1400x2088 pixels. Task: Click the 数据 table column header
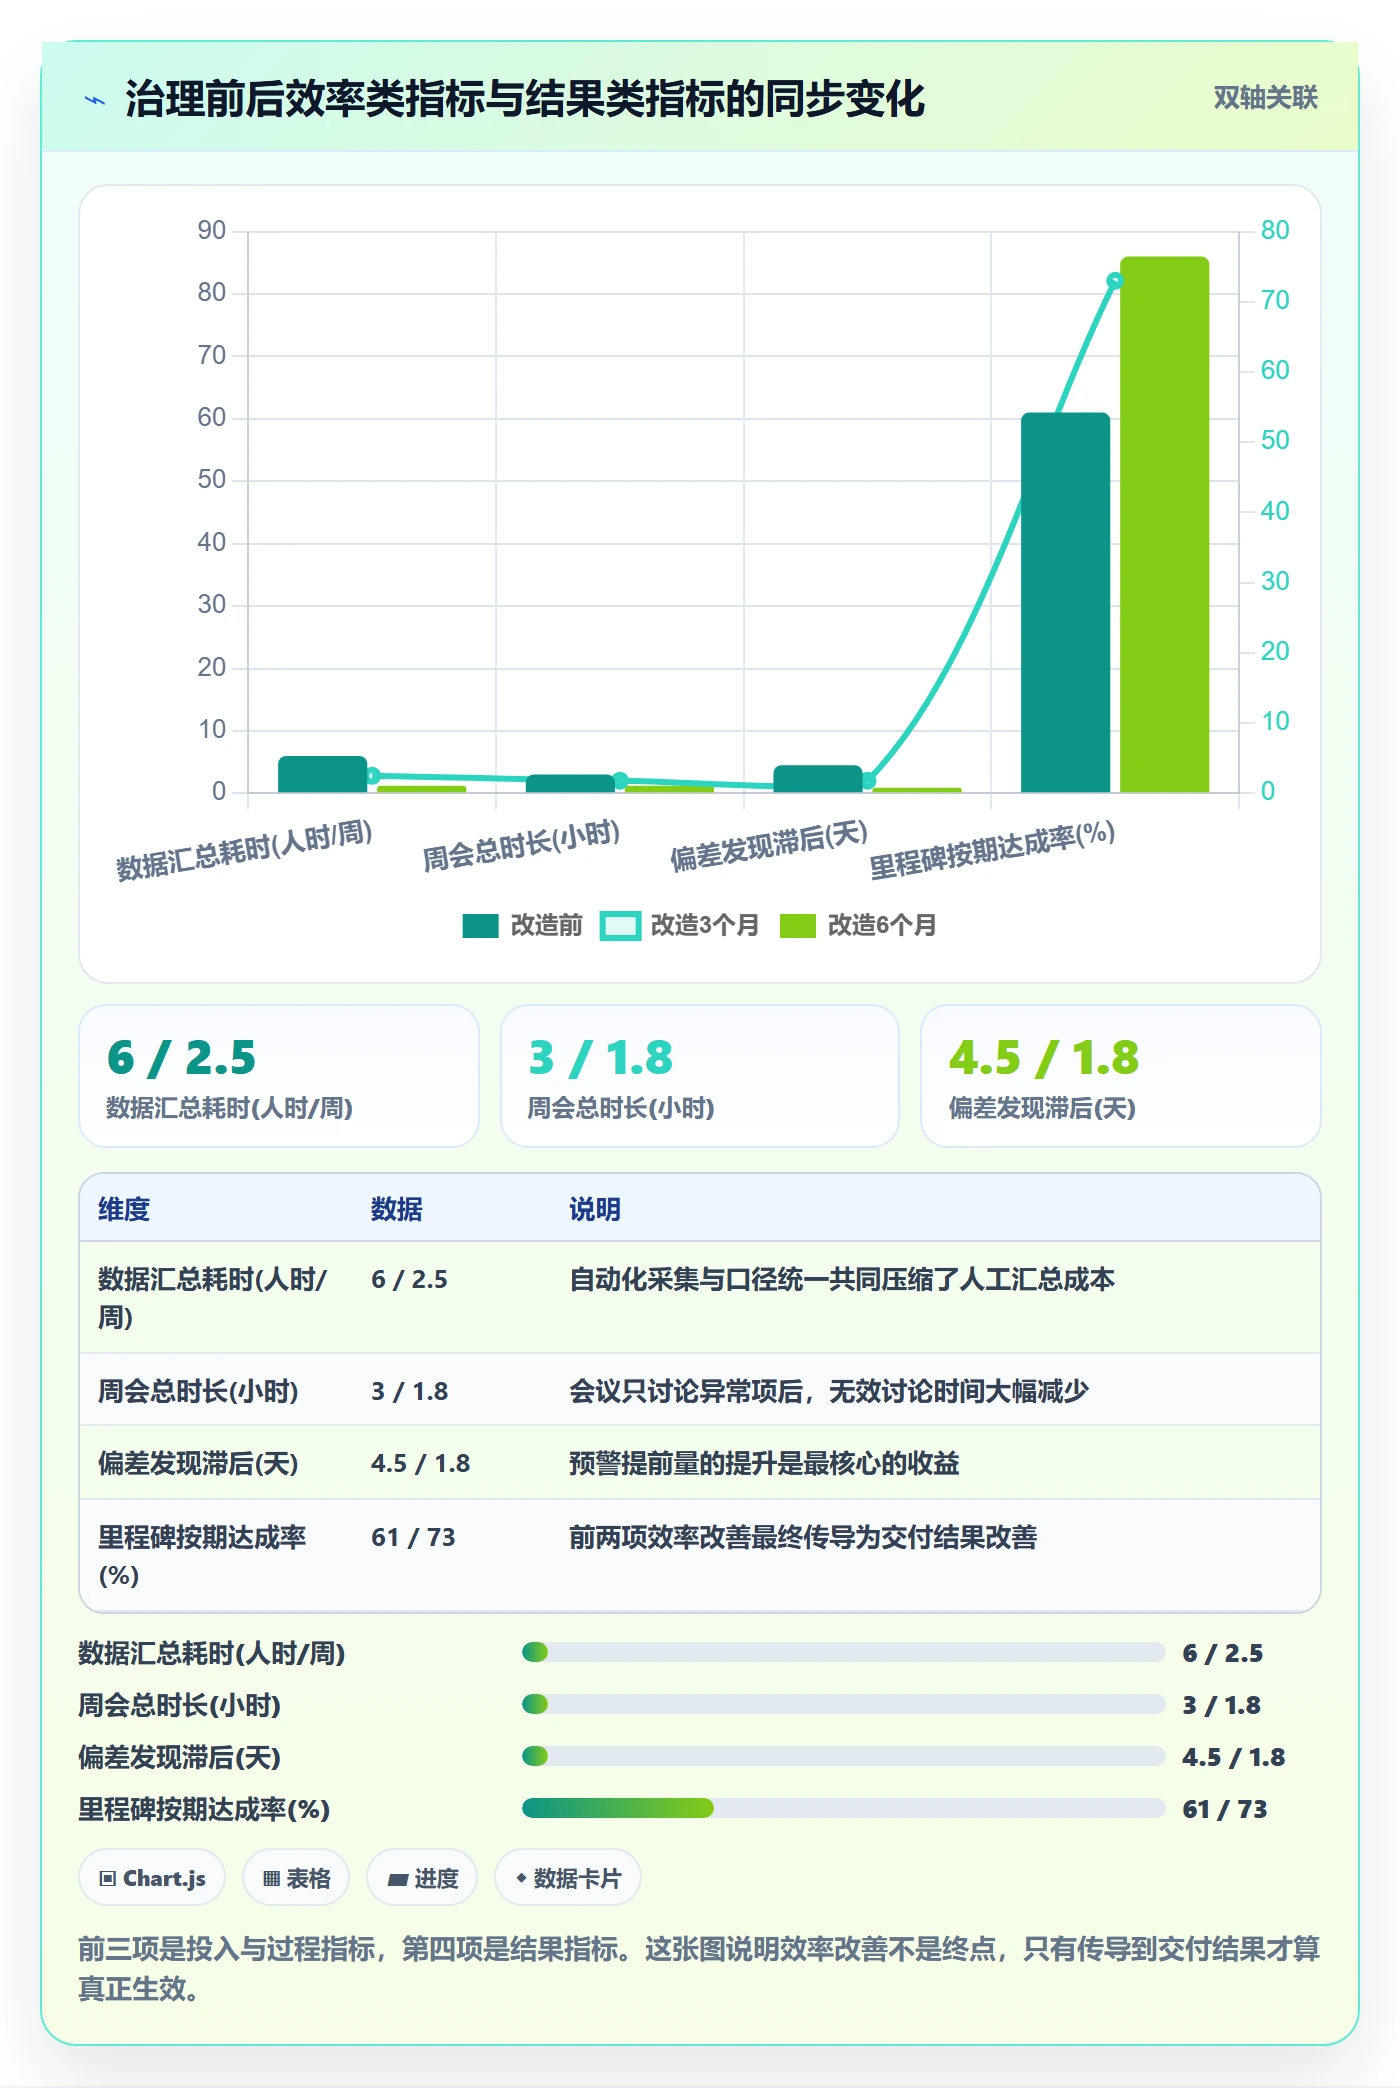click(x=397, y=1209)
